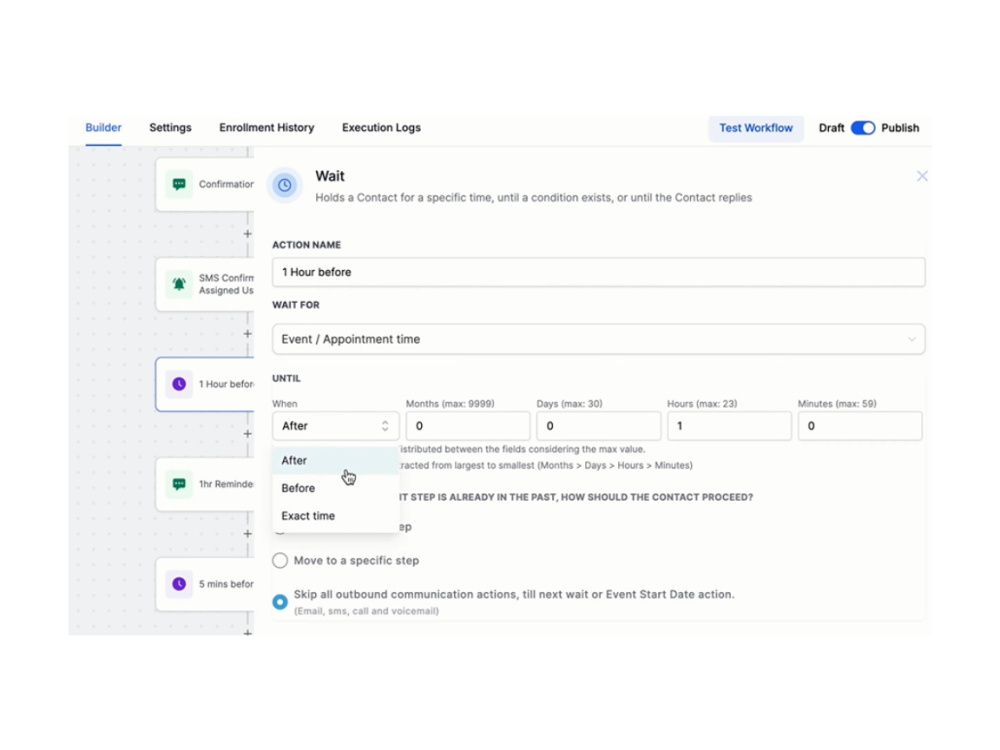Click the Confirmation message node icon

(179, 184)
